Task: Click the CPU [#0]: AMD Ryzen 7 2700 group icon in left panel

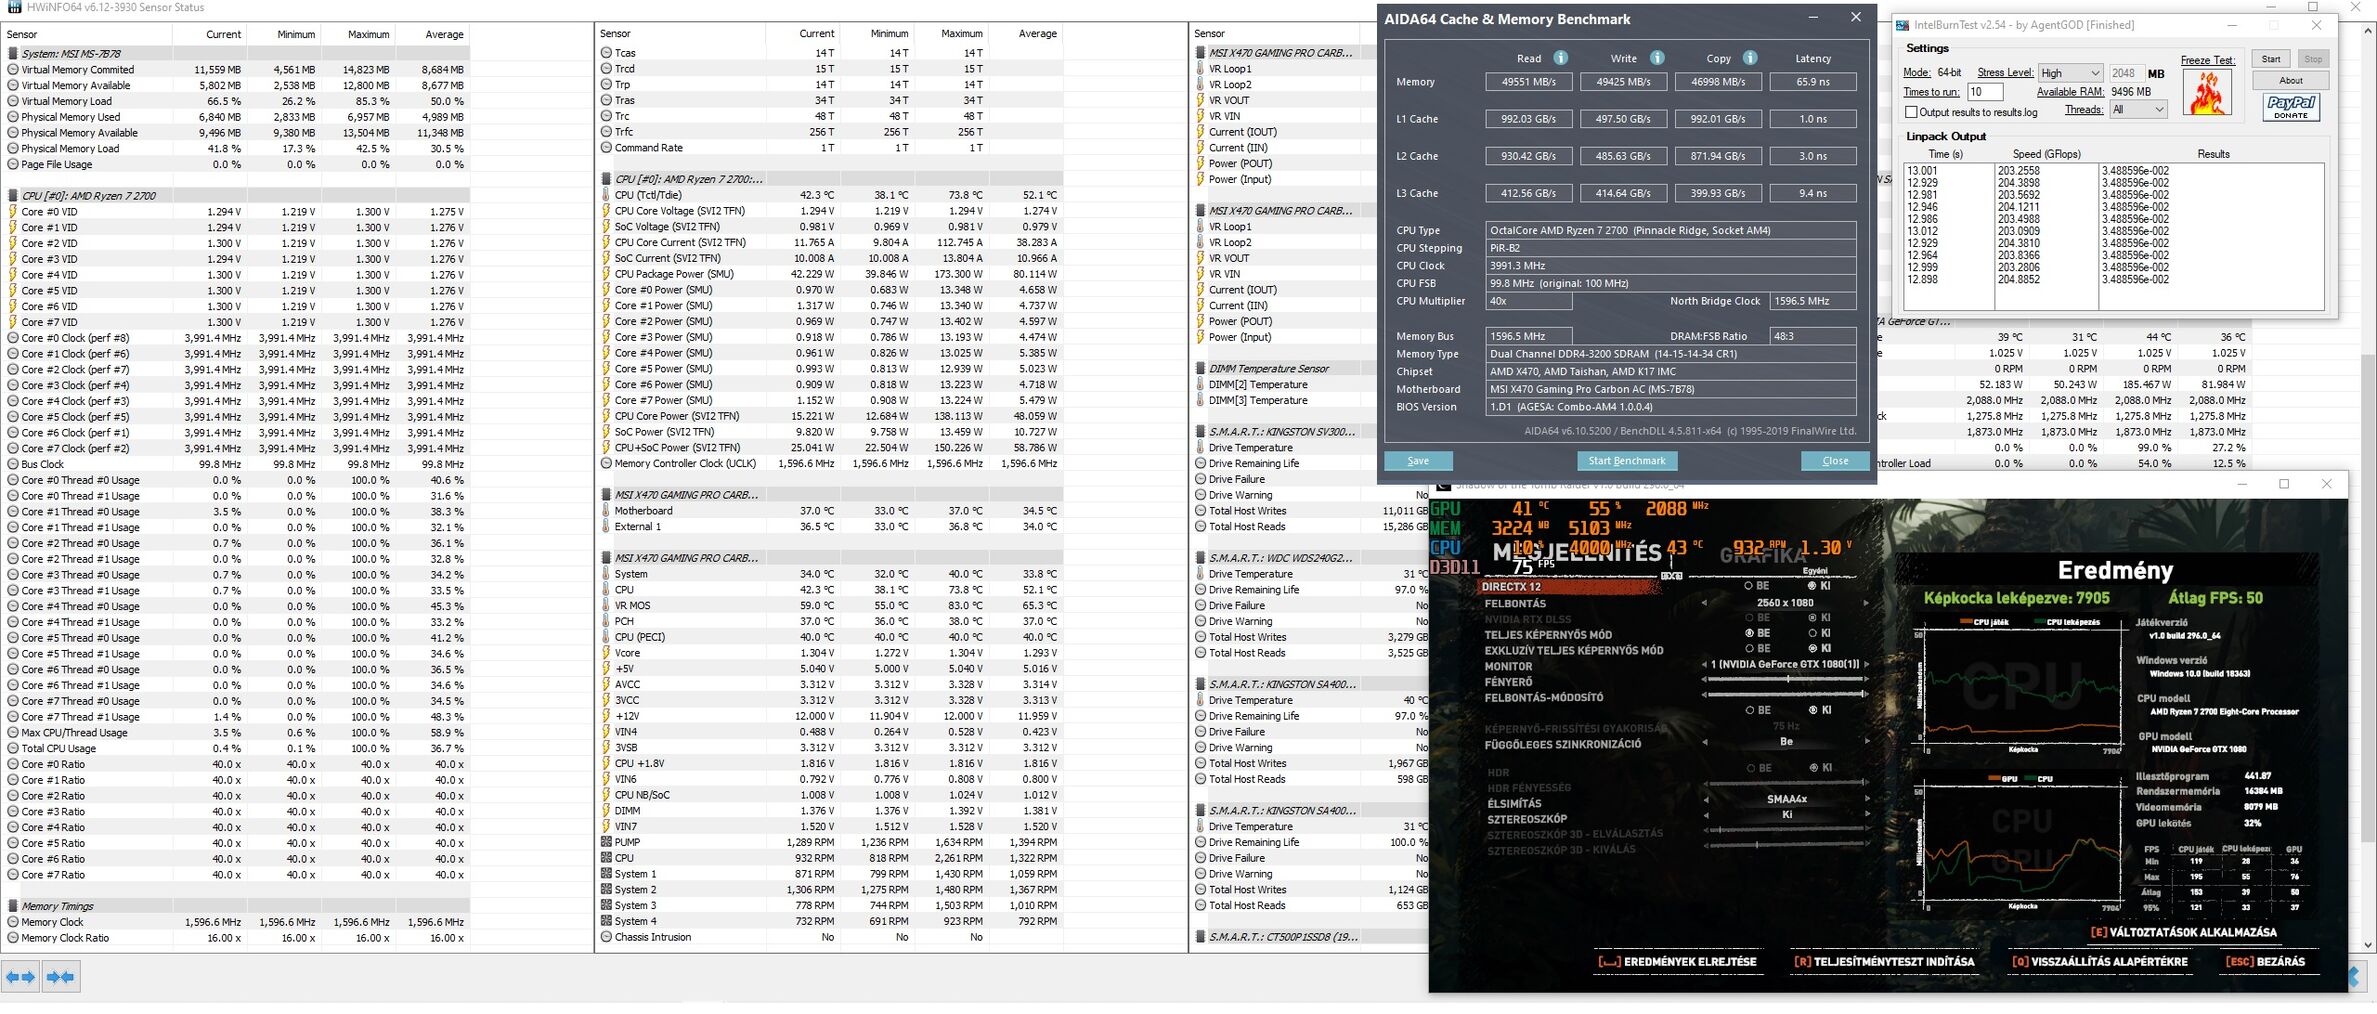Action: point(13,196)
